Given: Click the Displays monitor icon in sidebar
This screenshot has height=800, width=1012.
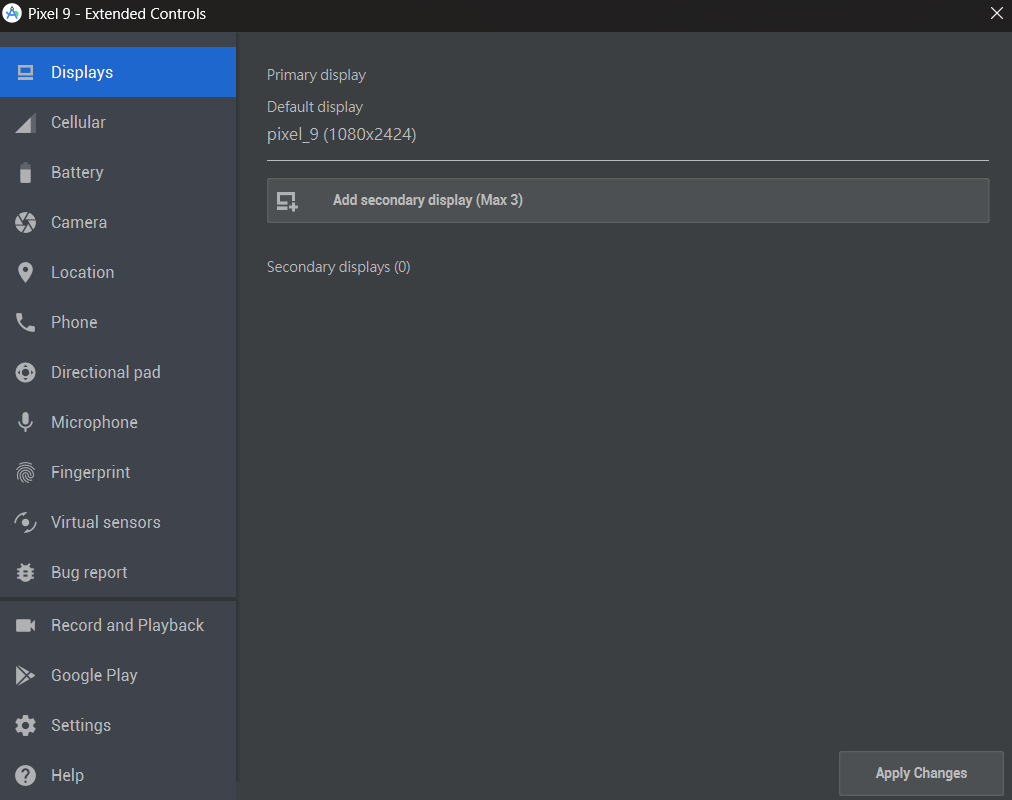Looking at the screenshot, I should coord(25,72).
